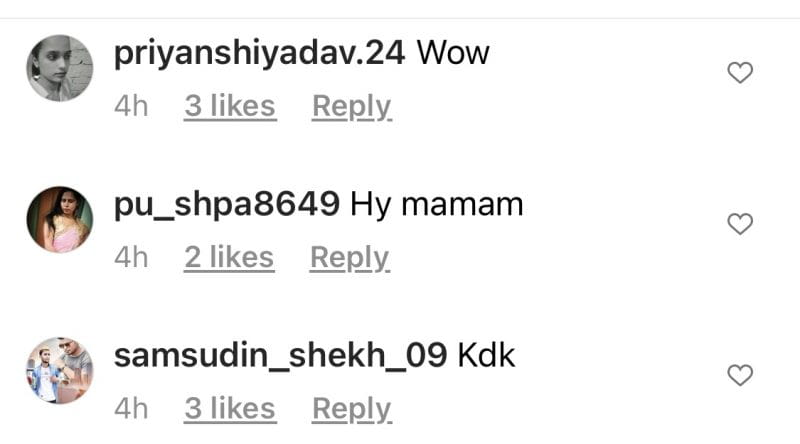
Task: View samsudin_shekh_09's profile photo
Action: tap(60, 371)
